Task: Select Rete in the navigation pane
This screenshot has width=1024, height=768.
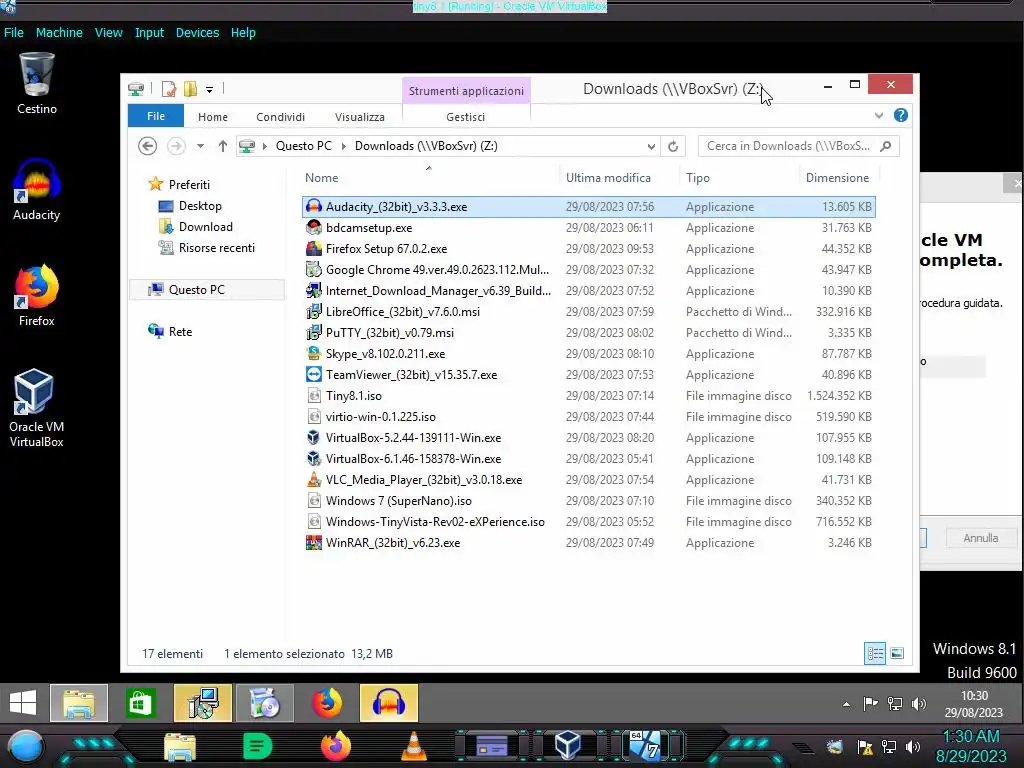Action: click(x=180, y=331)
